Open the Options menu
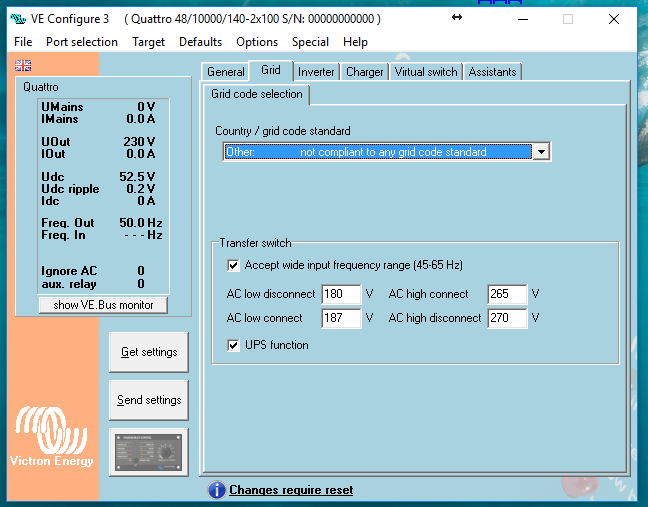 (x=257, y=42)
